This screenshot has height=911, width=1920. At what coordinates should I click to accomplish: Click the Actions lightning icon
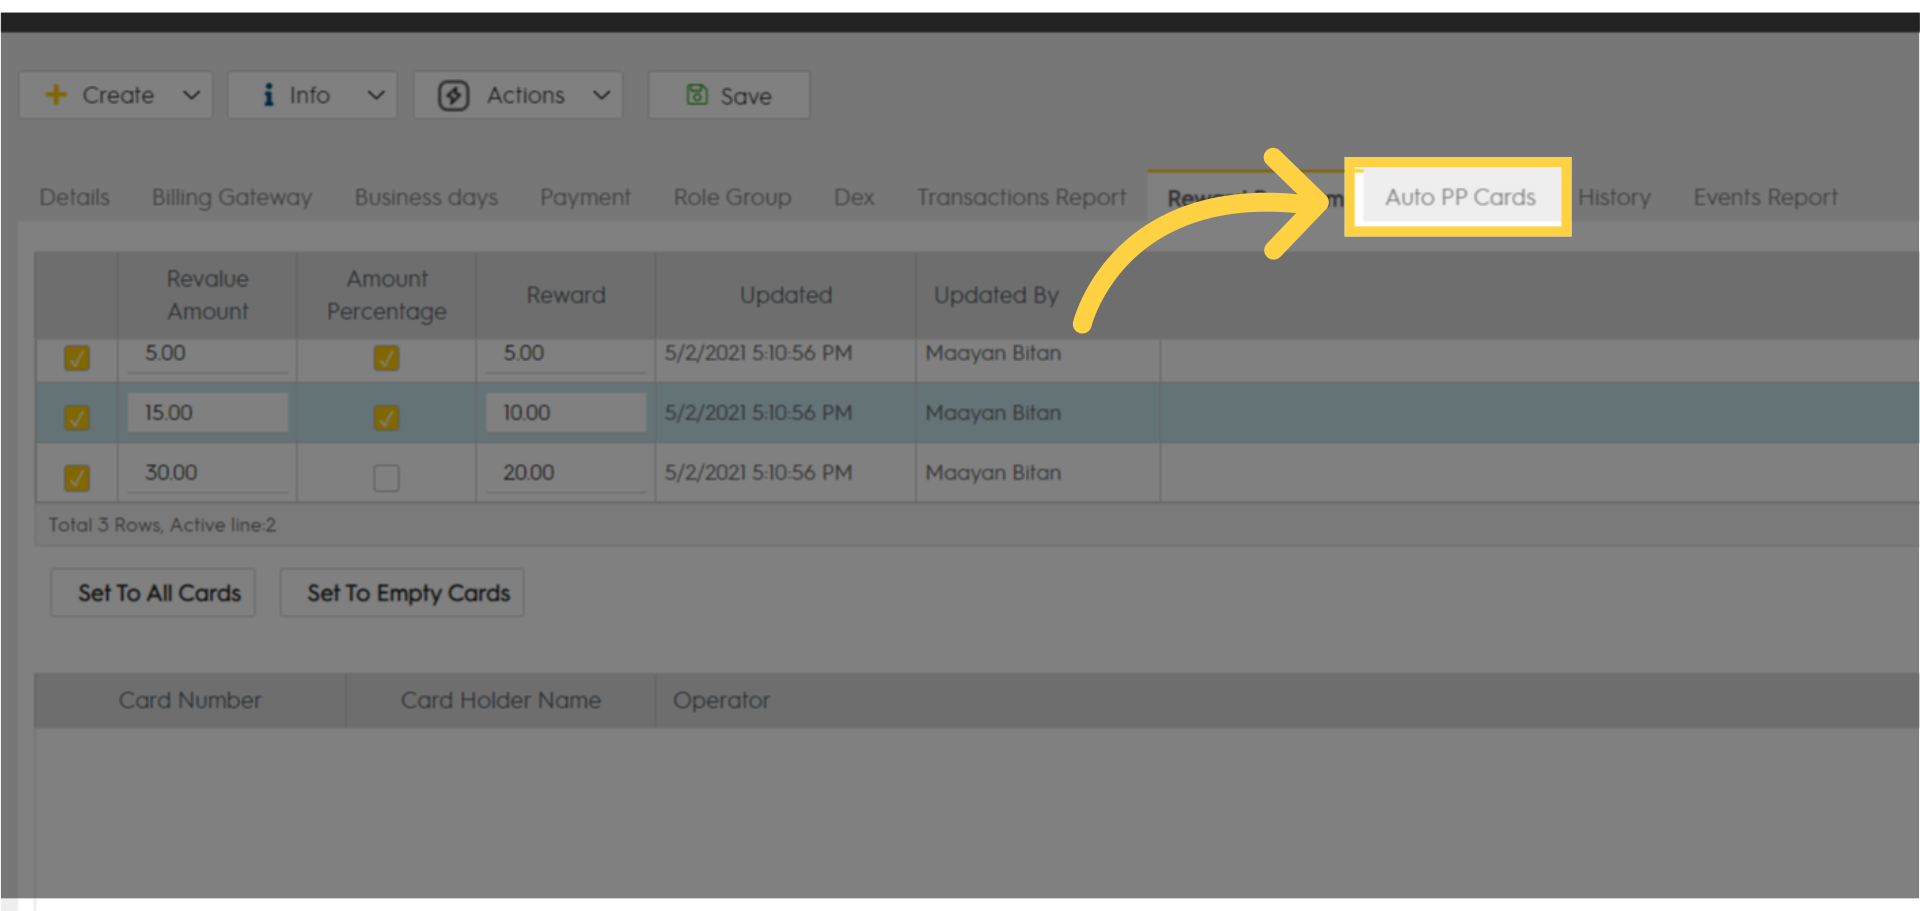(x=453, y=95)
